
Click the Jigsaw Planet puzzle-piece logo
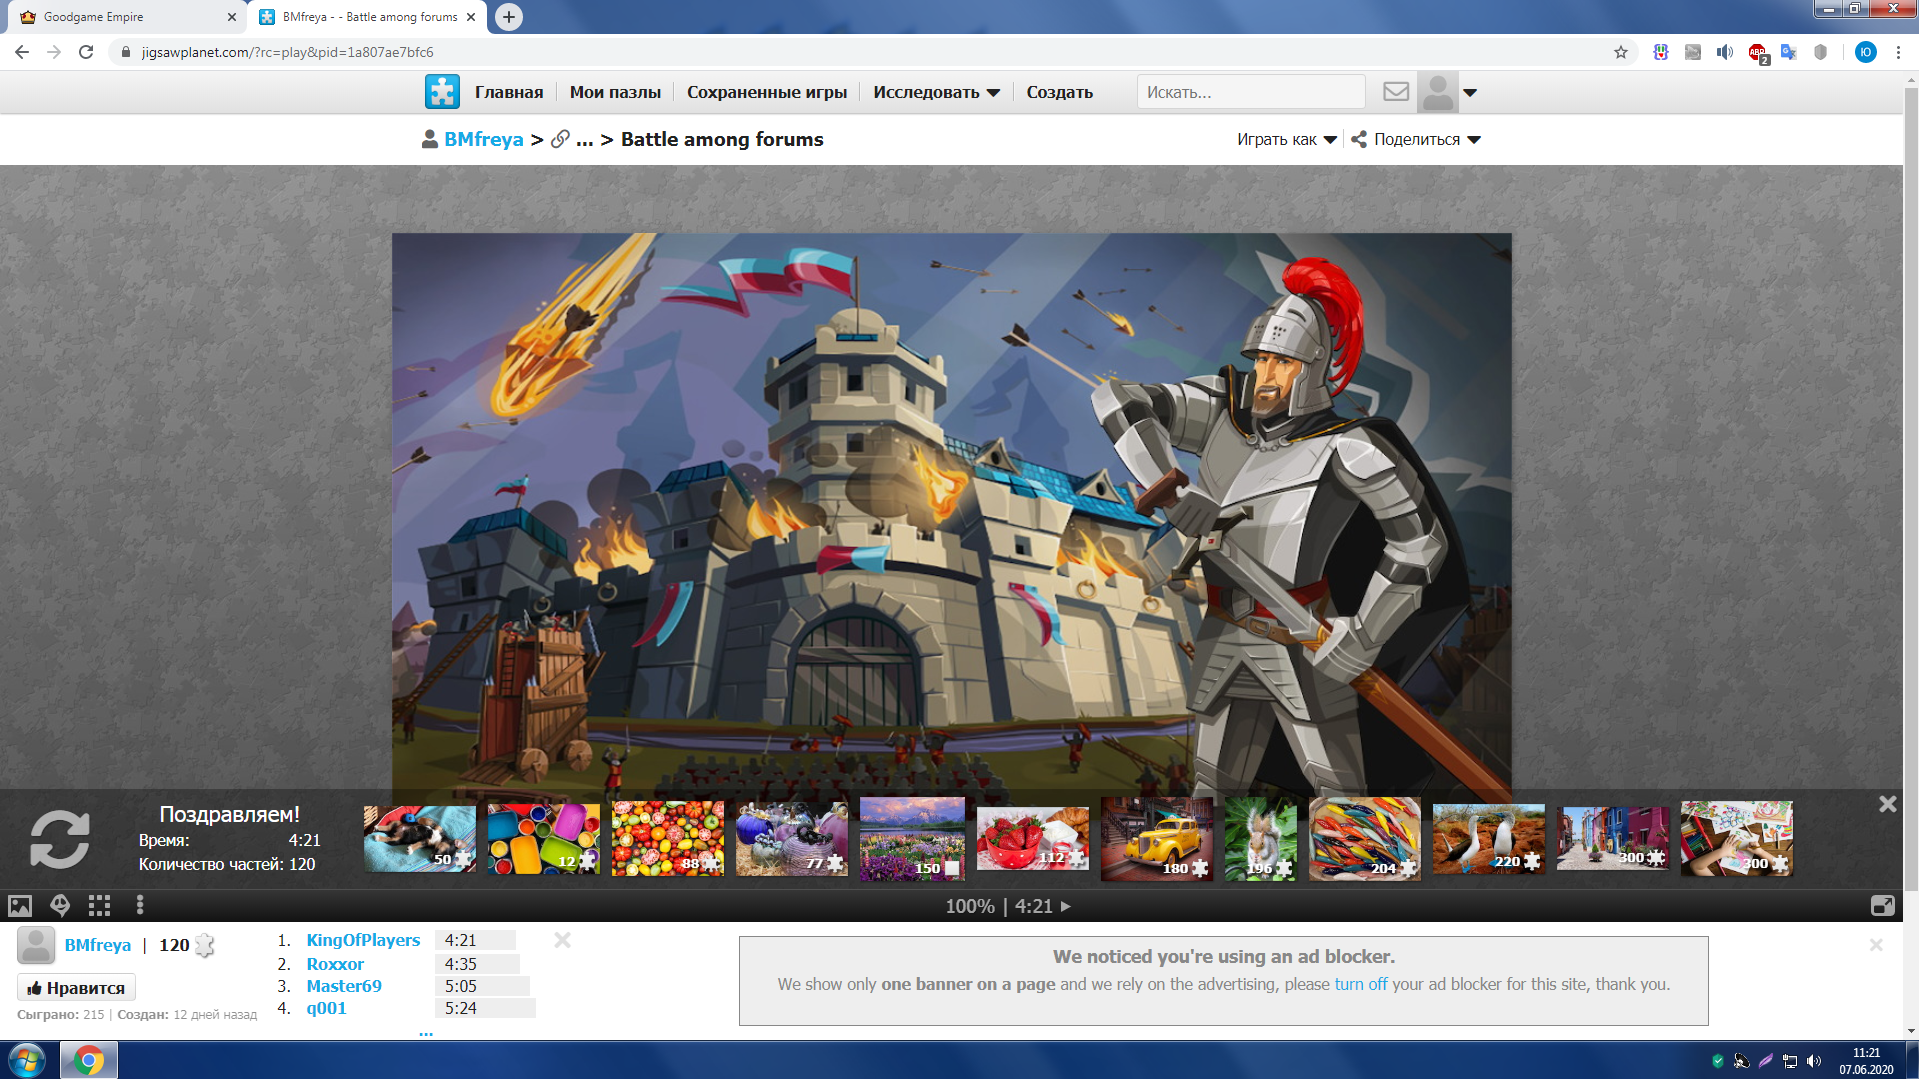442,92
